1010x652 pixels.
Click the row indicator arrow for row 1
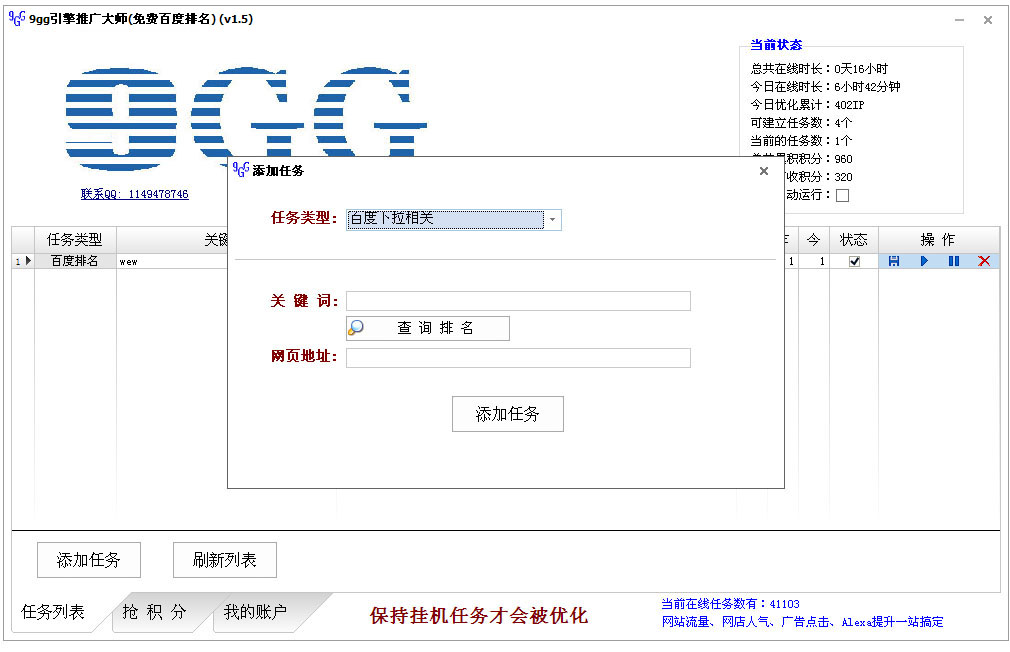(28, 261)
